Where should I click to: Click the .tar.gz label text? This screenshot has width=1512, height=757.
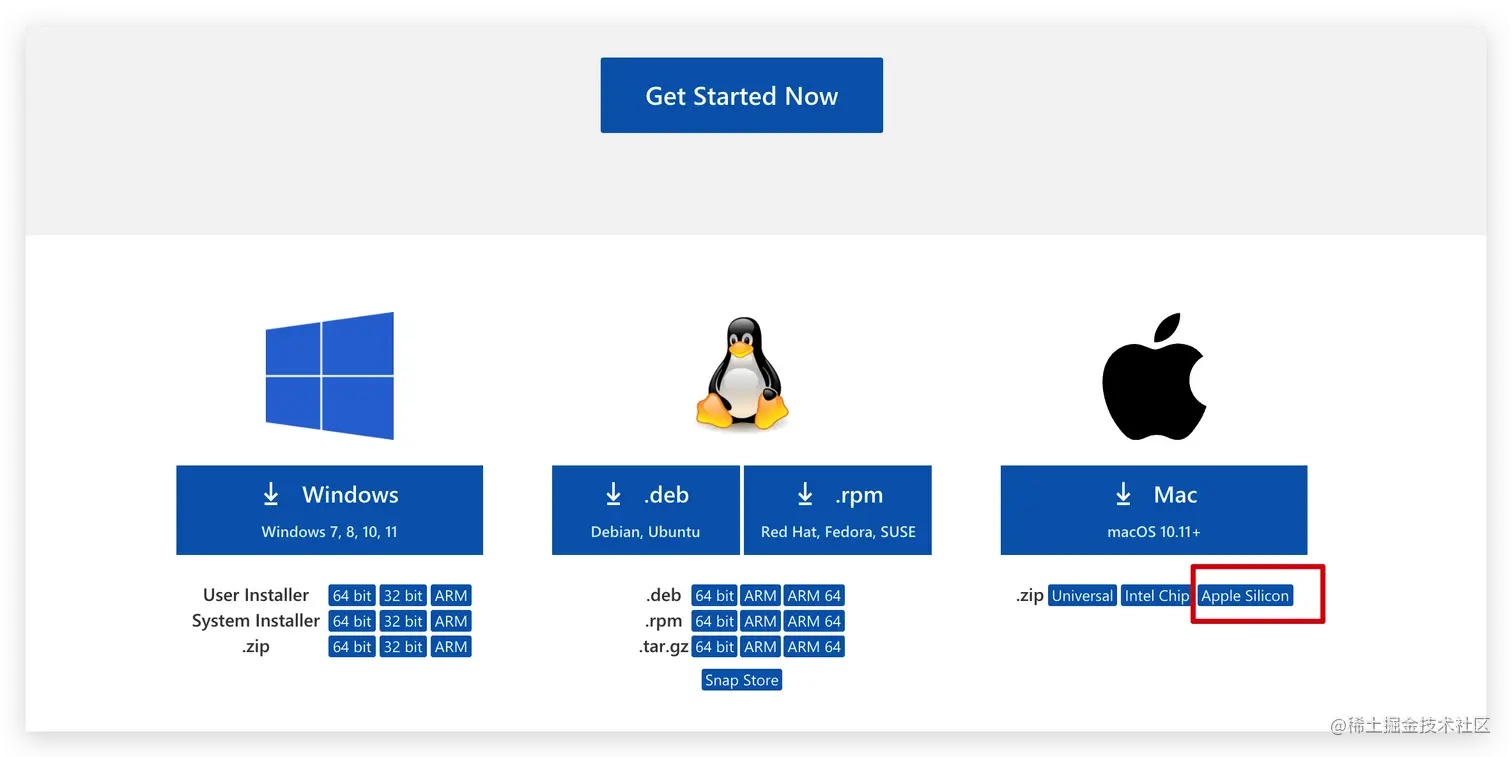tap(664, 647)
